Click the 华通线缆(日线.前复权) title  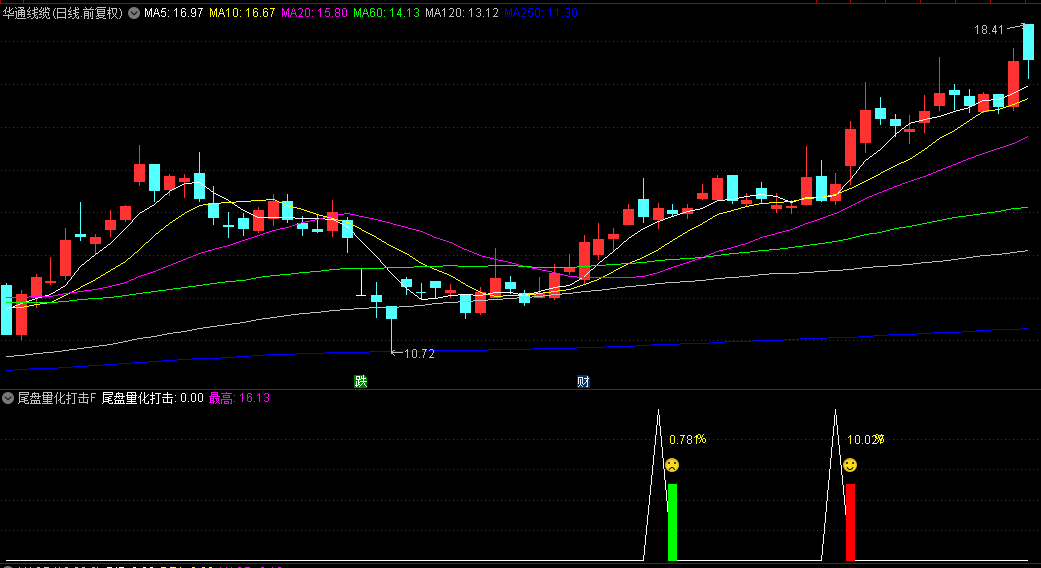pyautogui.click(x=63, y=13)
